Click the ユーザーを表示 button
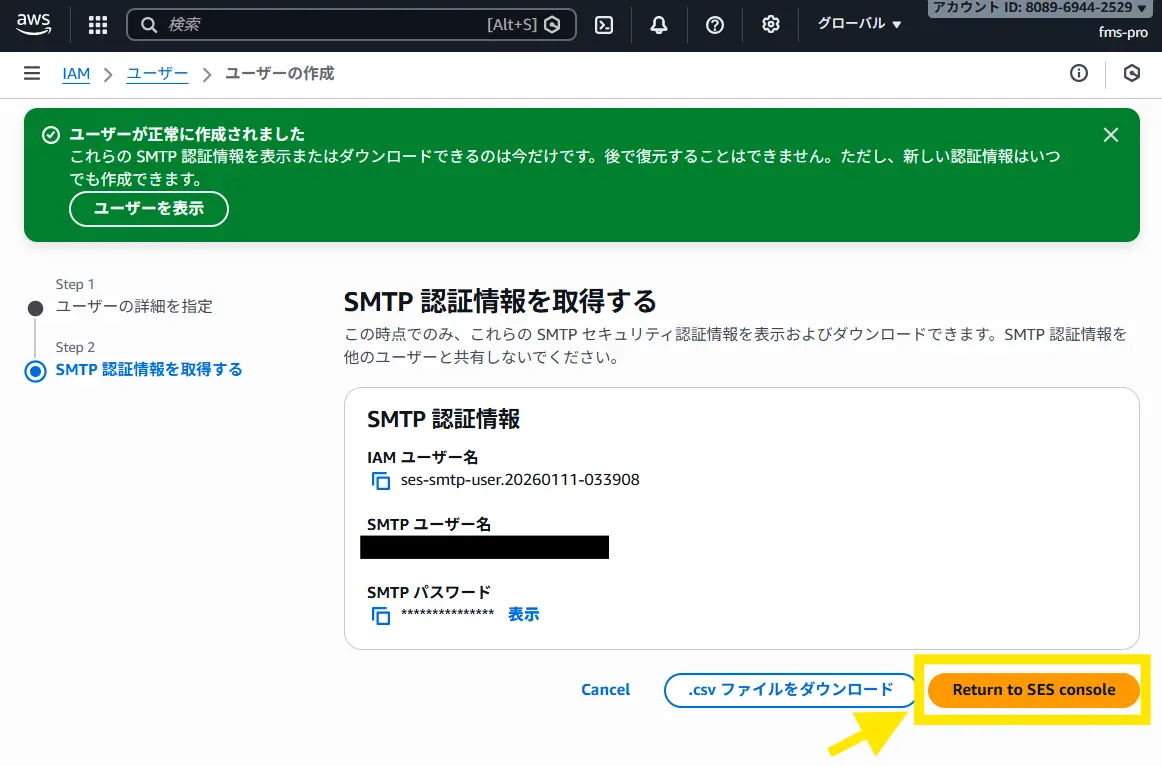Viewport: 1162px width, 766px height. tap(148, 209)
